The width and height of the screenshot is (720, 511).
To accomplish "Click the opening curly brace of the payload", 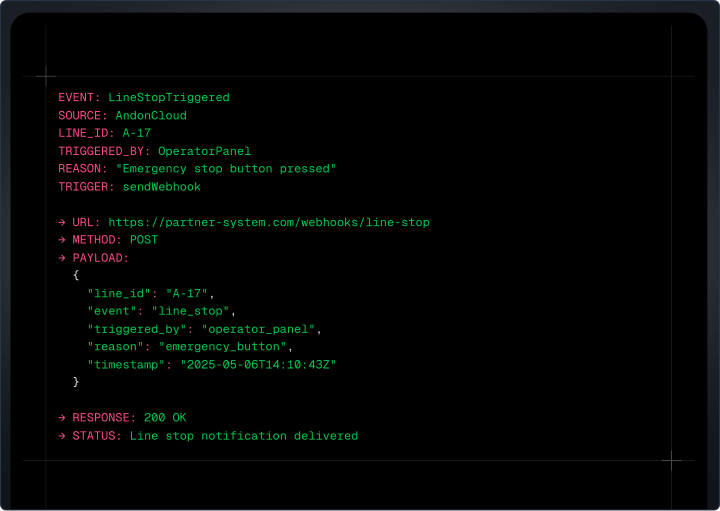I will (x=76, y=275).
